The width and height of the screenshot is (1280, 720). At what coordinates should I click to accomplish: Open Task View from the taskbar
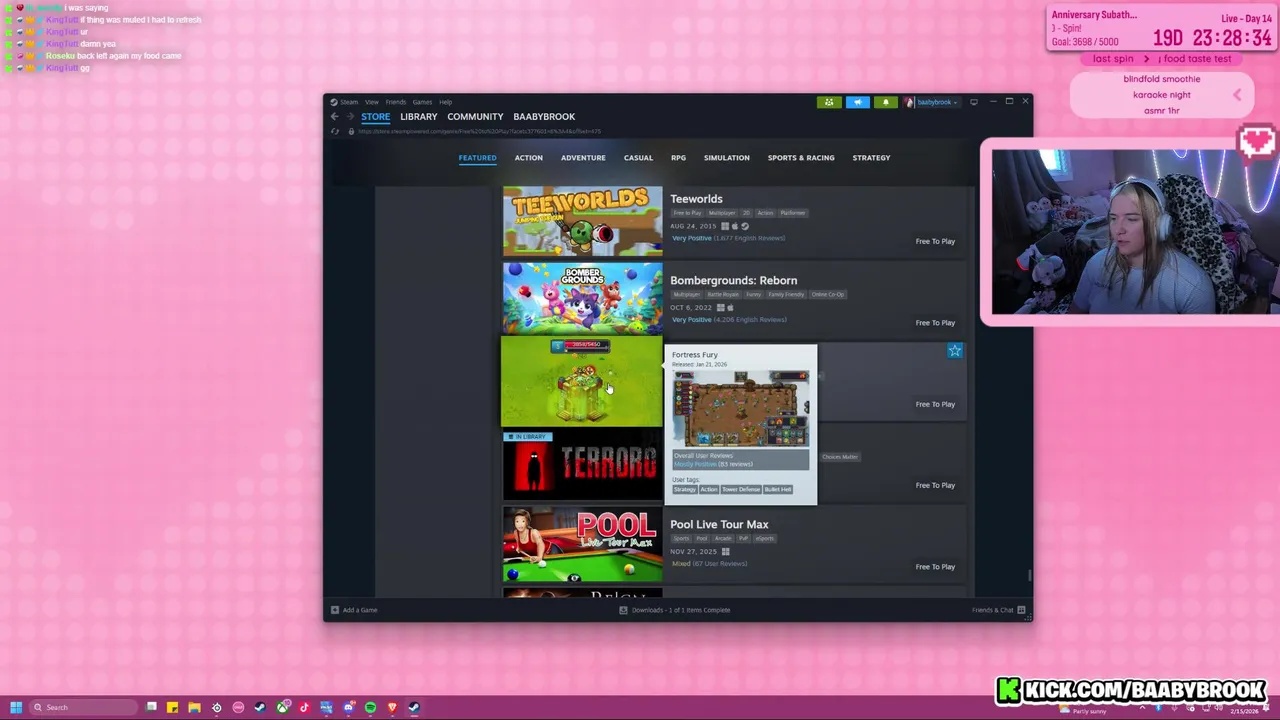(151, 707)
